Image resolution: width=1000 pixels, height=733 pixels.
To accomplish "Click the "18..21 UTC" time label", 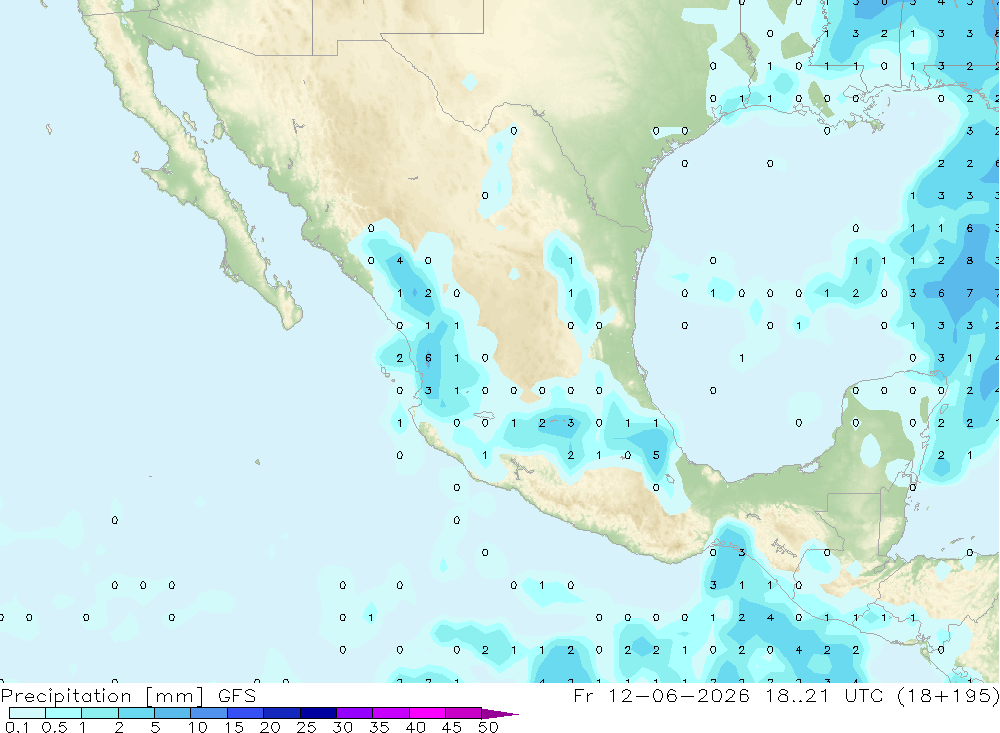I will point(825,695).
